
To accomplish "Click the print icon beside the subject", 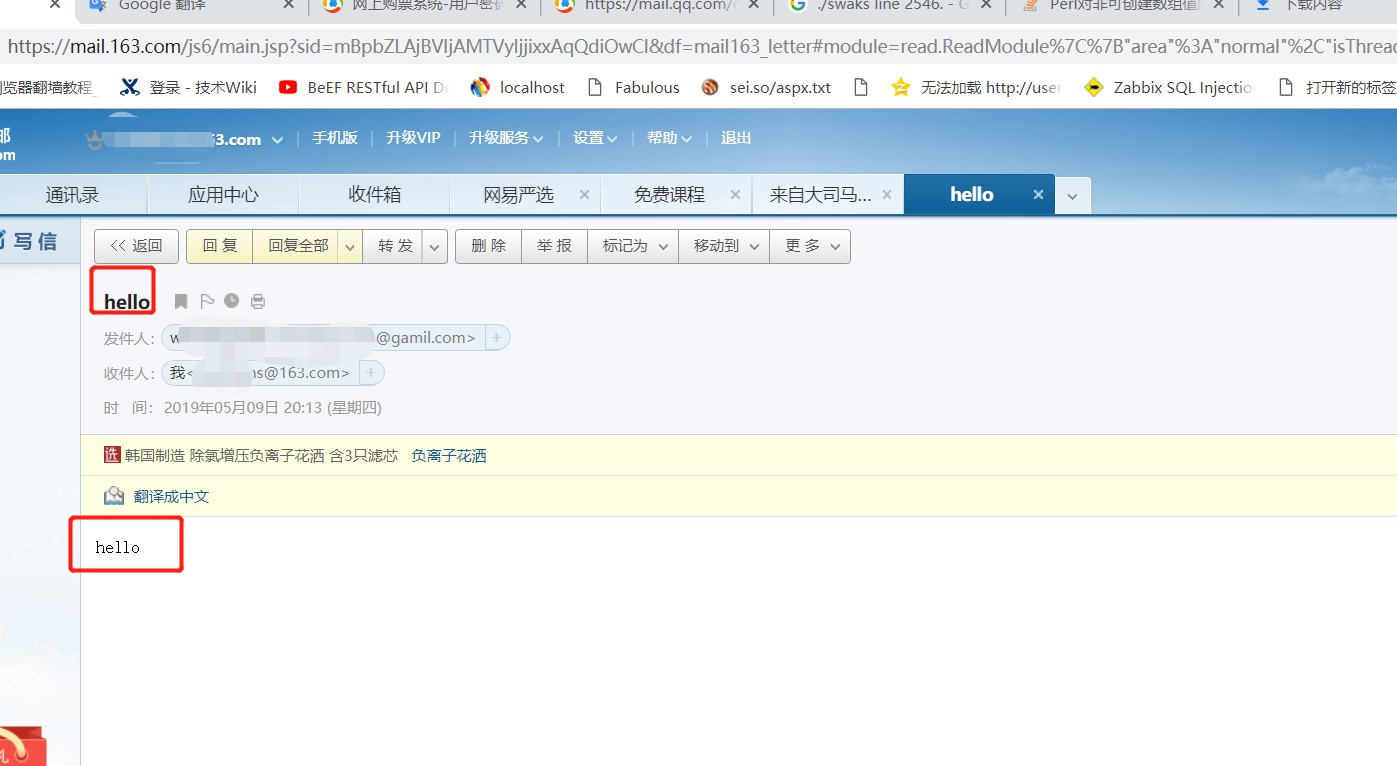I will tap(258, 301).
